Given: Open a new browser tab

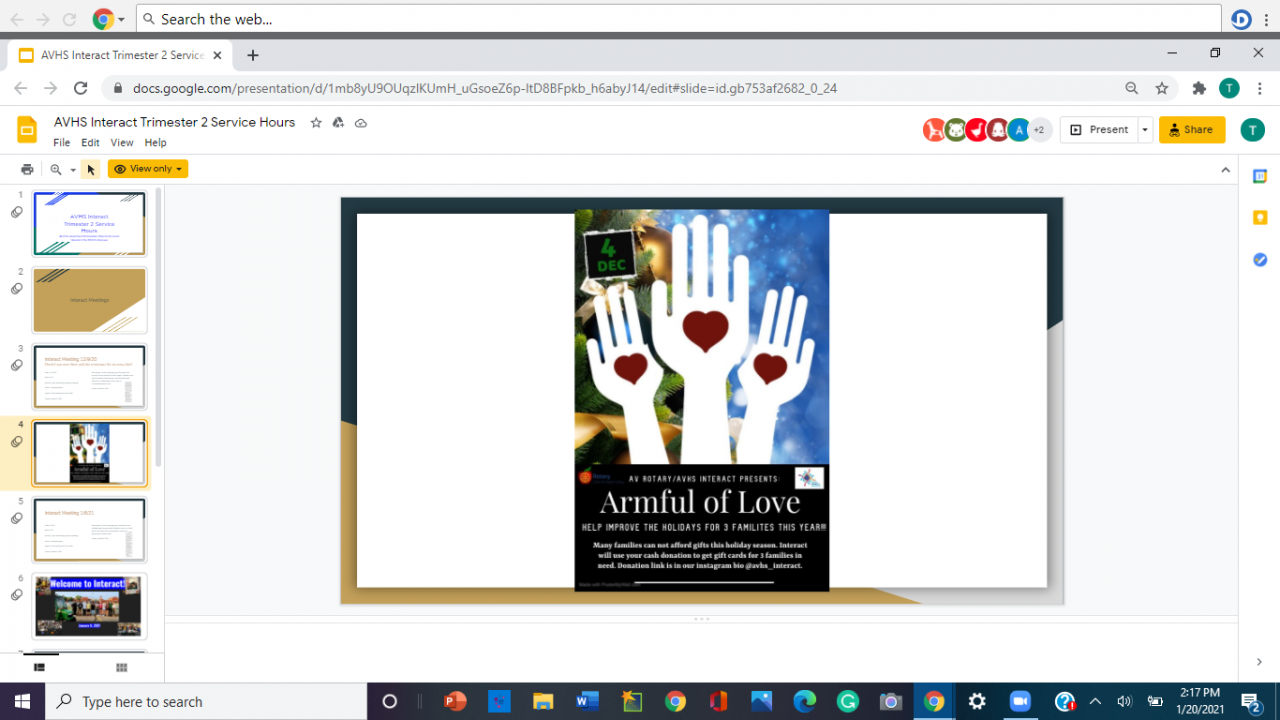Looking at the screenshot, I should coord(253,55).
